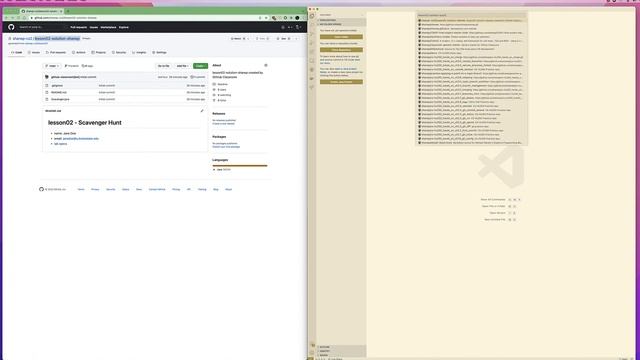Open GitHub notifications bell

click(x=283, y=27)
